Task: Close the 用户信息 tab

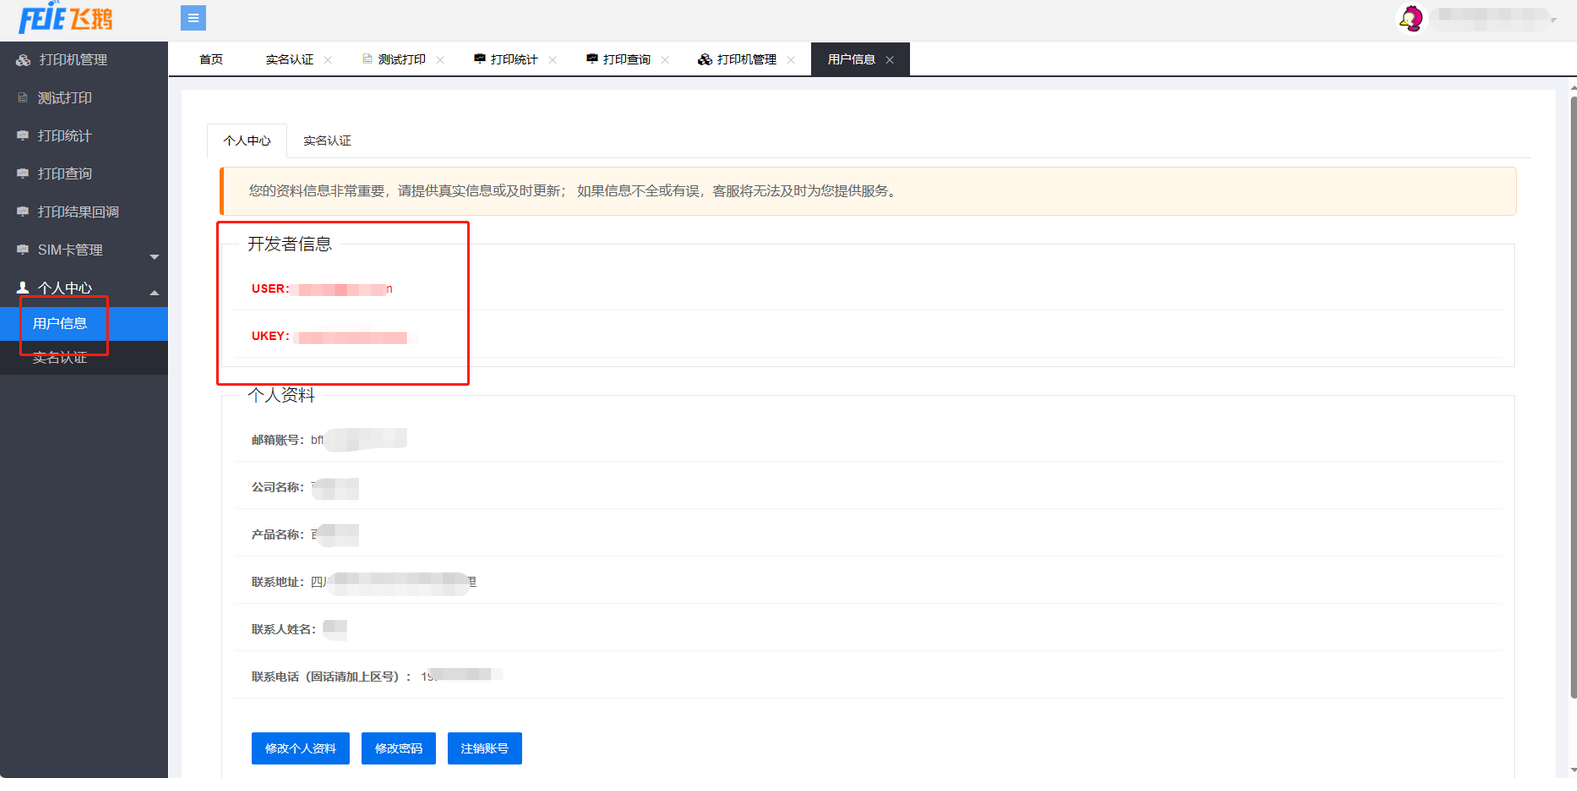Action: click(890, 60)
